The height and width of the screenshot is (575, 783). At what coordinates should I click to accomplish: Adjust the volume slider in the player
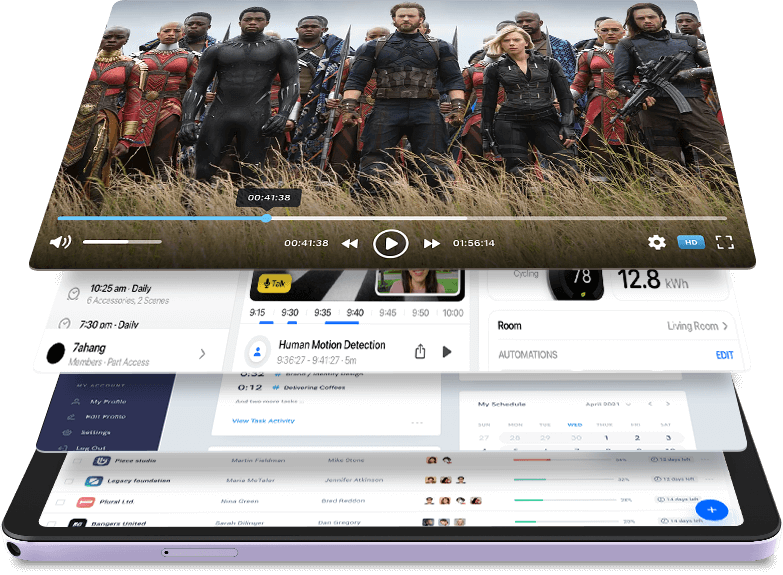point(122,242)
